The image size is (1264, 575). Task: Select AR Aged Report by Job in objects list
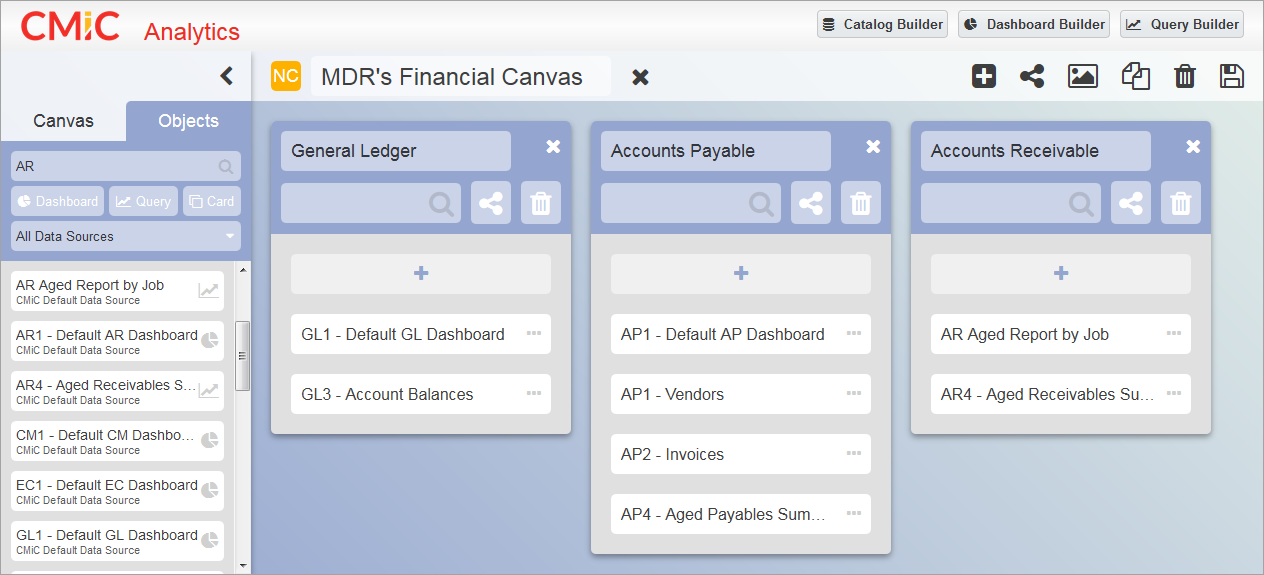pyautogui.click(x=118, y=291)
